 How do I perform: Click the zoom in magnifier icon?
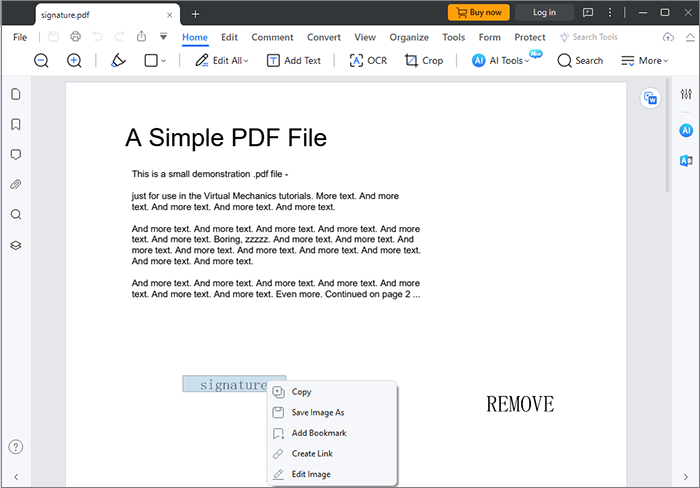point(74,61)
